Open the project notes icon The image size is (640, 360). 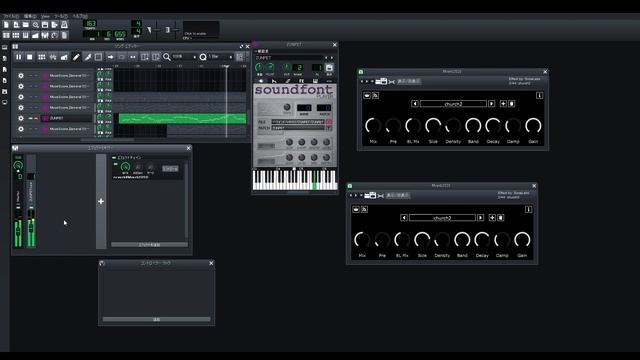(64, 36)
